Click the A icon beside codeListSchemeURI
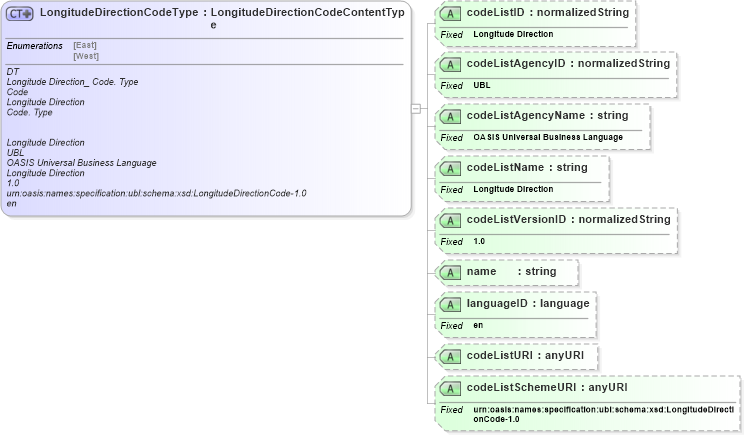Screen dimensions: 745x435 [450, 389]
